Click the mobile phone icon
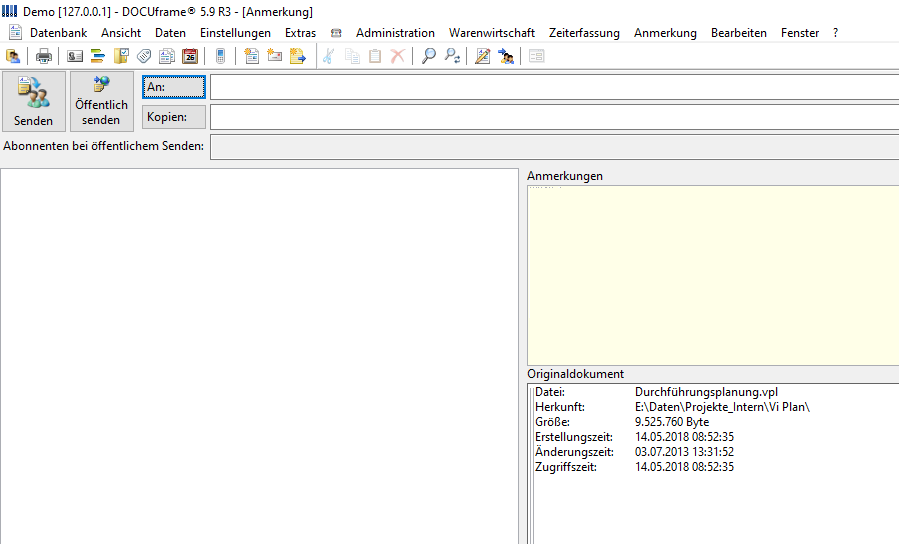Image resolution: width=899 pixels, height=544 pixels. click(x=220, y=56)
